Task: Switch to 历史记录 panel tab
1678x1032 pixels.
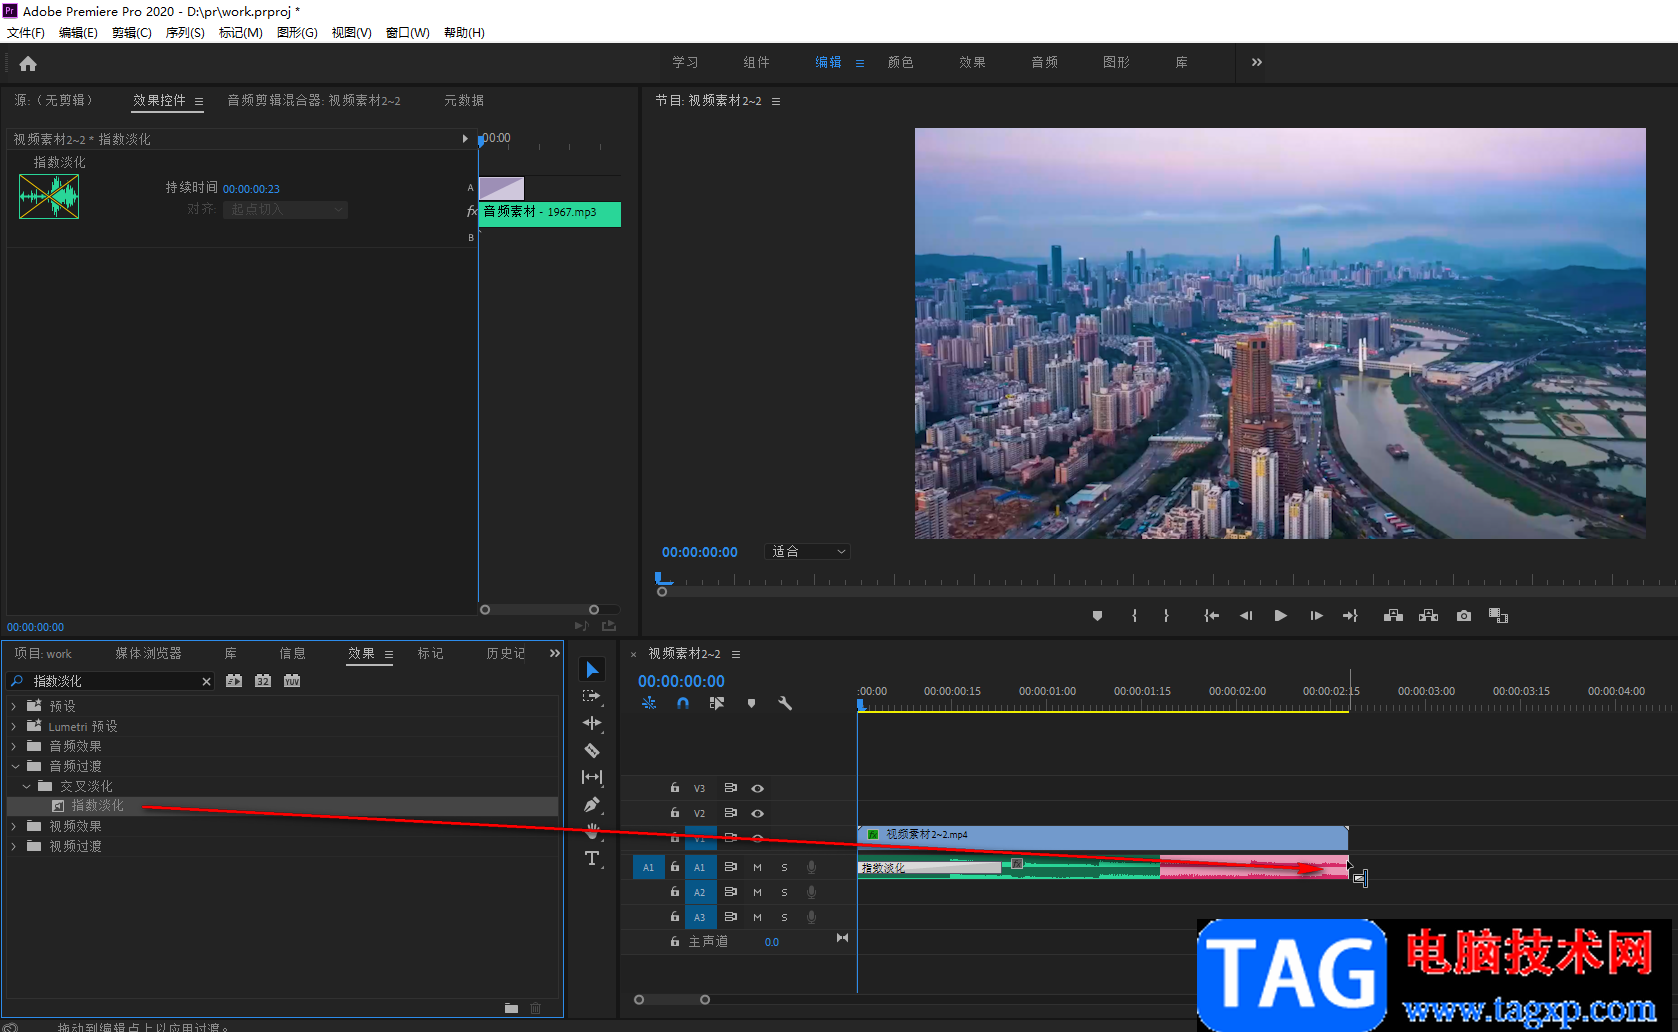Action: (506, 653)
